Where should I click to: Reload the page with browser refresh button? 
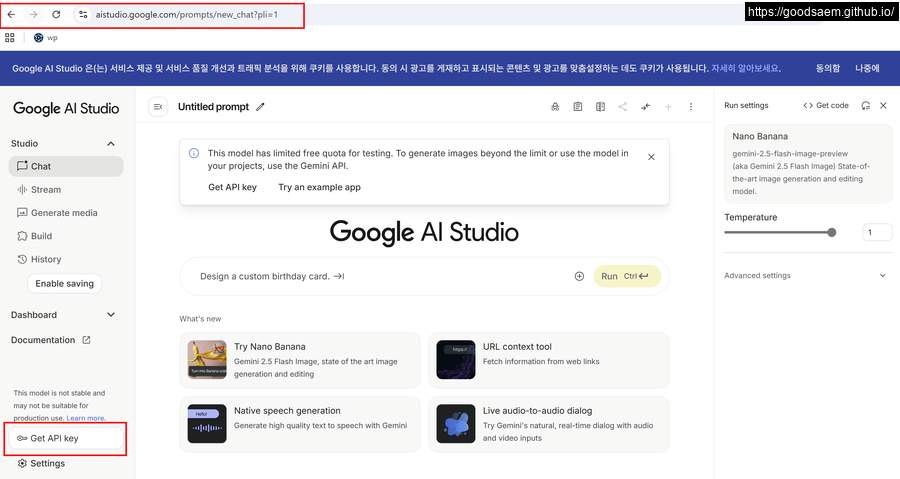pos(56,15)
